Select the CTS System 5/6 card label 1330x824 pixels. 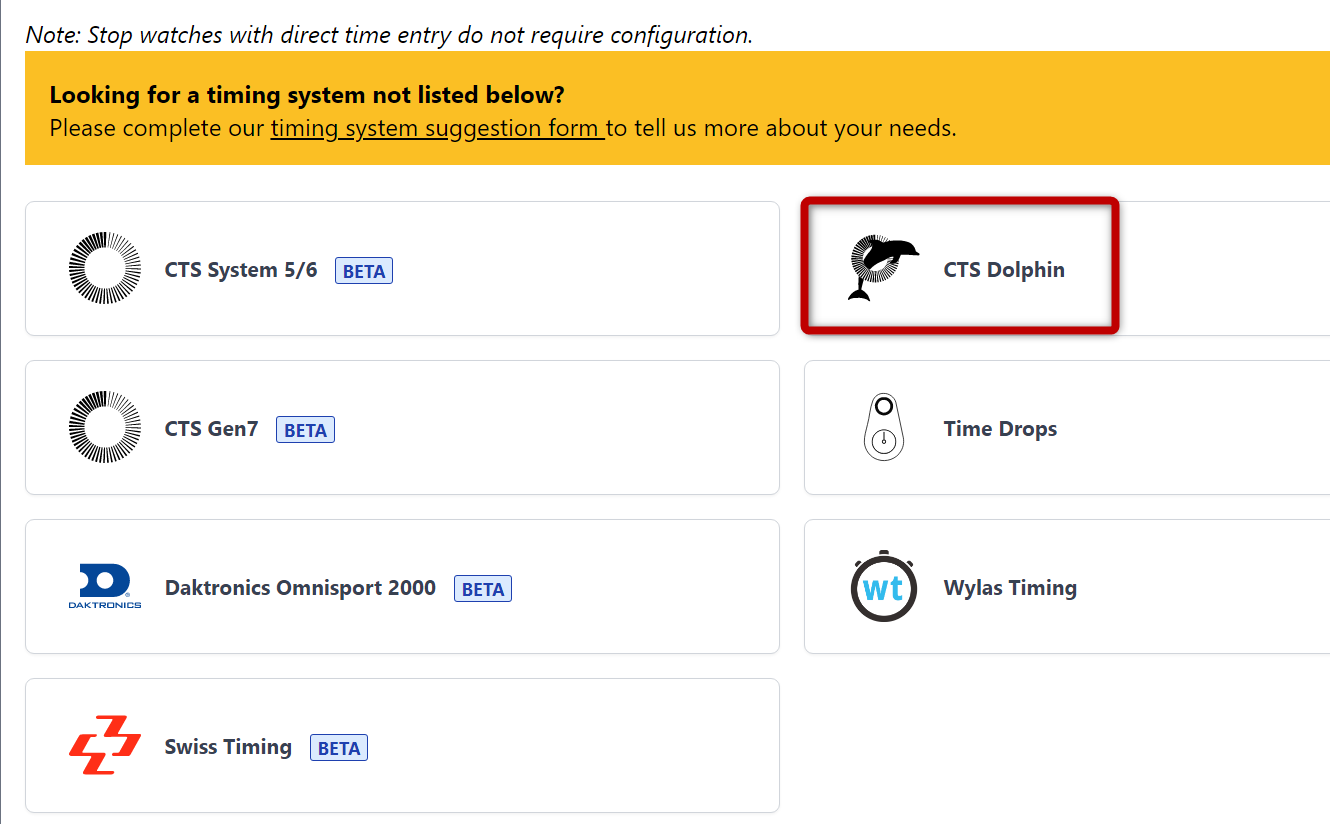click(241, 270)
